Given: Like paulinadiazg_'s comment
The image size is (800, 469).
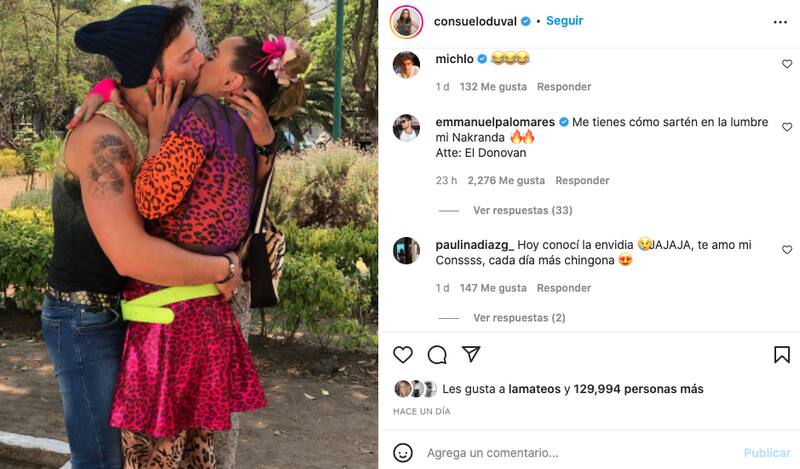Looking at the screenshot, I should pos(787,250).
